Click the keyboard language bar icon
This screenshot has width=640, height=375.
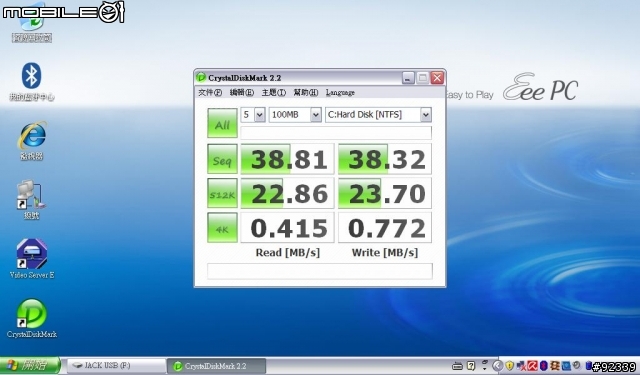click(457, 366)
